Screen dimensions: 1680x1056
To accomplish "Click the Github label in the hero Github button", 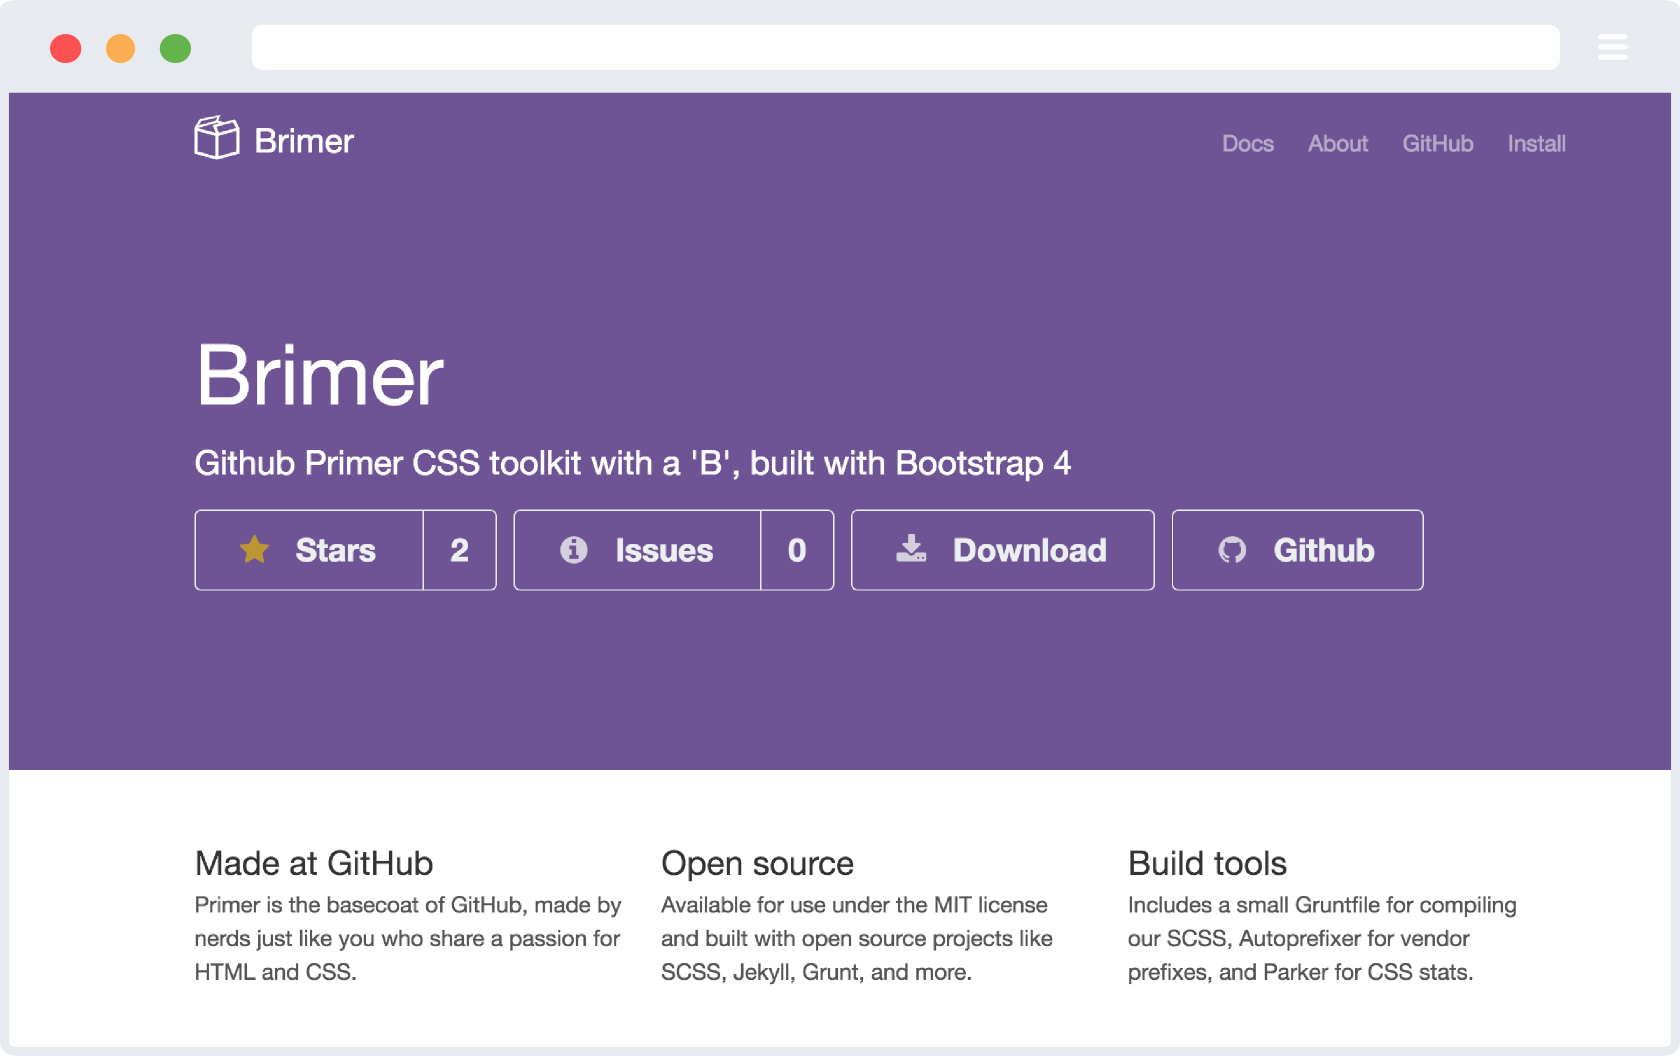I will click(1324, 550).
